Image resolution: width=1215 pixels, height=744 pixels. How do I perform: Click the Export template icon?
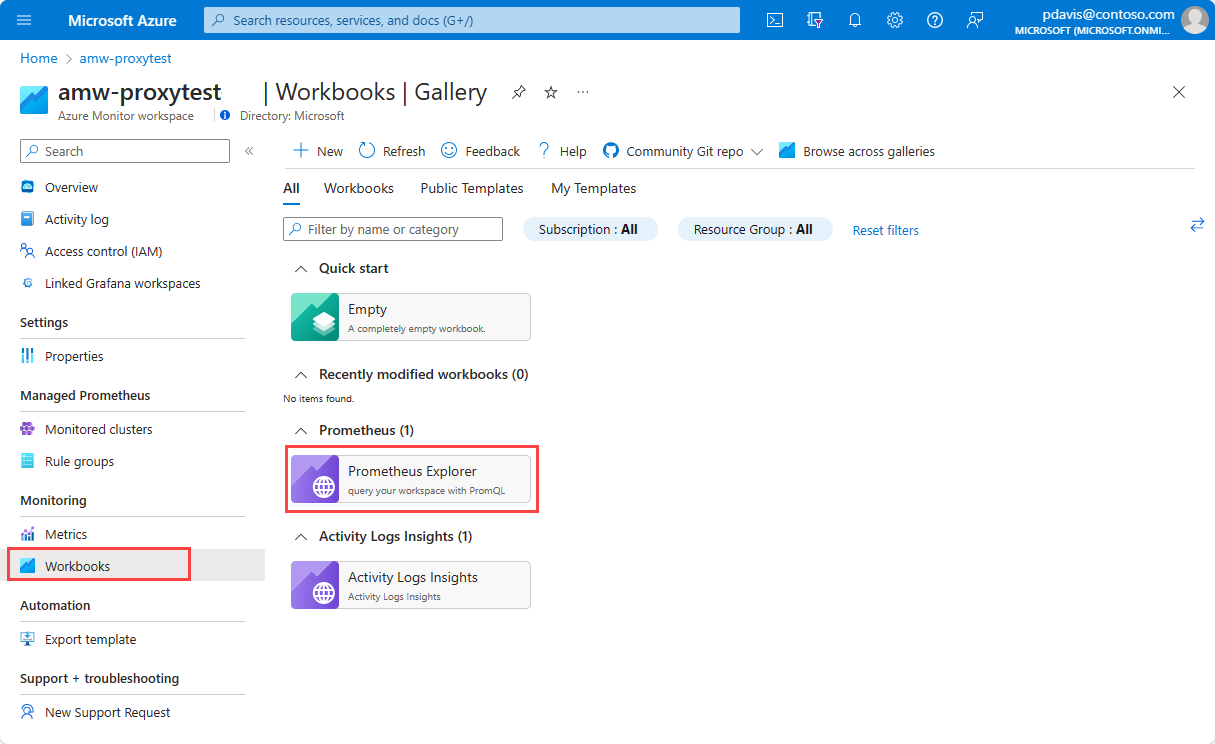[x=28, y=639]
